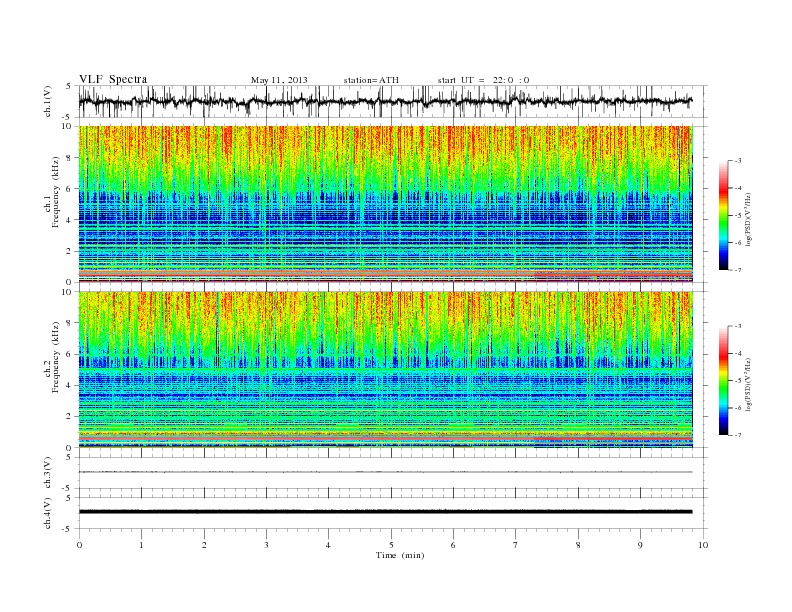Click time axis tick label "0"
Screen dimensions: 792x612
point(79,545)
